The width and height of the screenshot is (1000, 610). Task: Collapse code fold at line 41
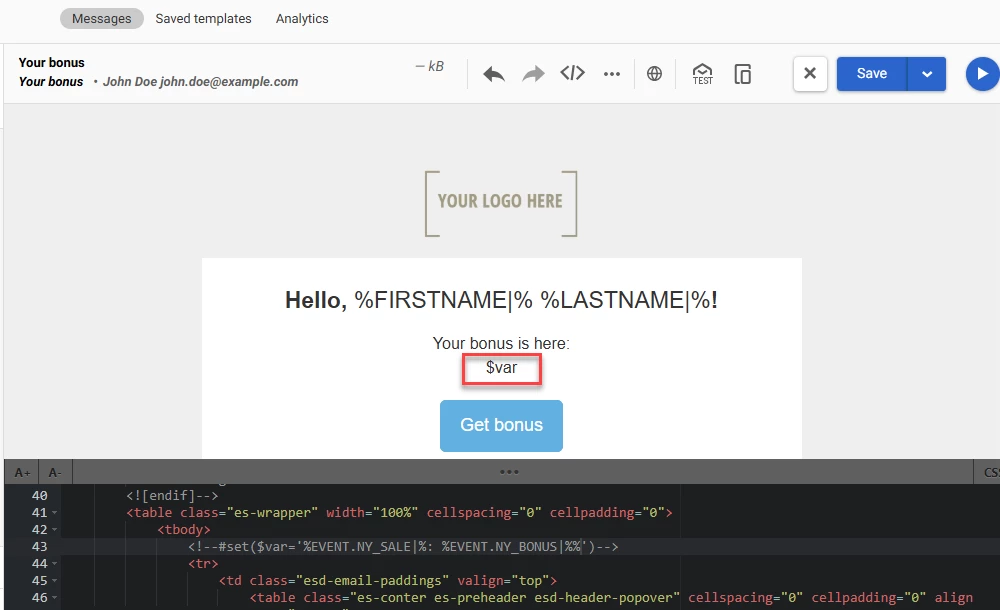pos(54,513)
